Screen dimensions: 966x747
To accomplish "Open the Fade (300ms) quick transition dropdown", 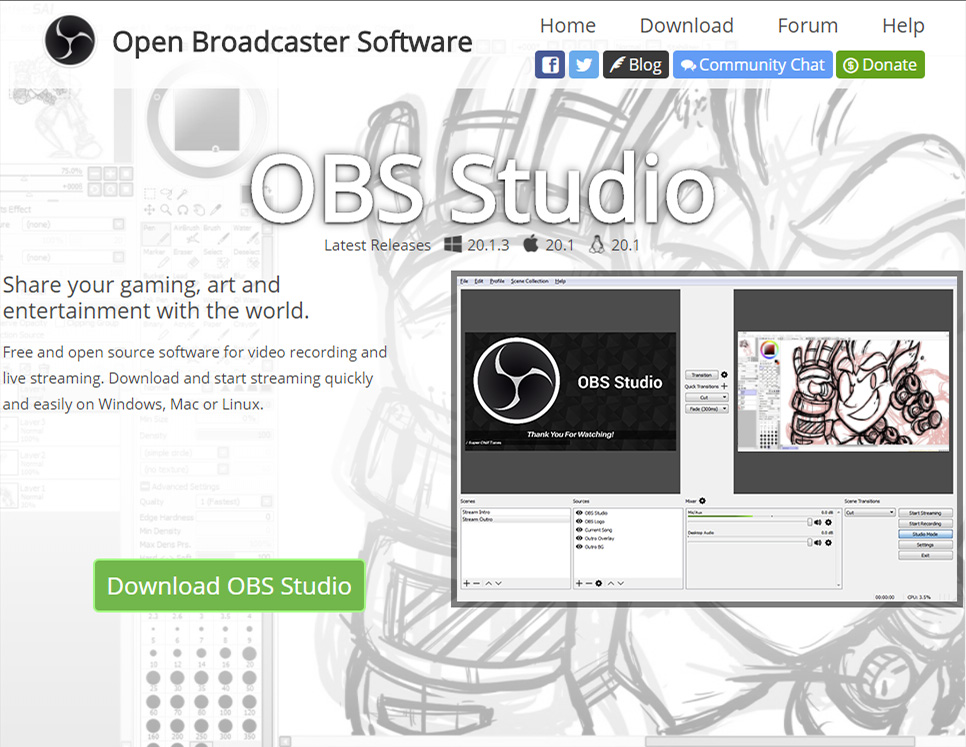I will tap(707, 408).
